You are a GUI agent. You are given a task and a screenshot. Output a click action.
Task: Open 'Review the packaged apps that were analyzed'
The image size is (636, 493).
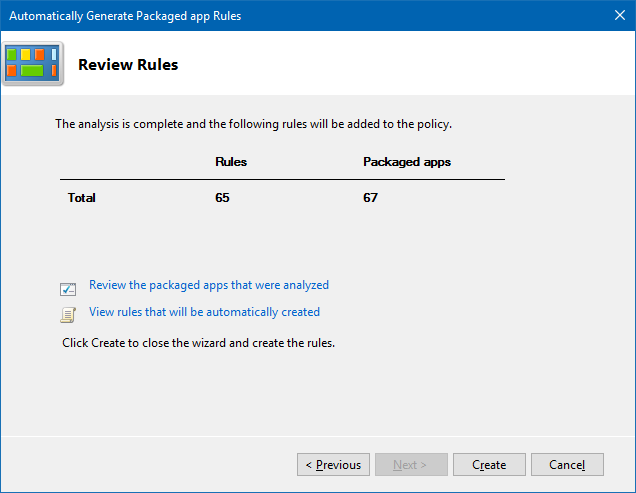tap(208, 285)
